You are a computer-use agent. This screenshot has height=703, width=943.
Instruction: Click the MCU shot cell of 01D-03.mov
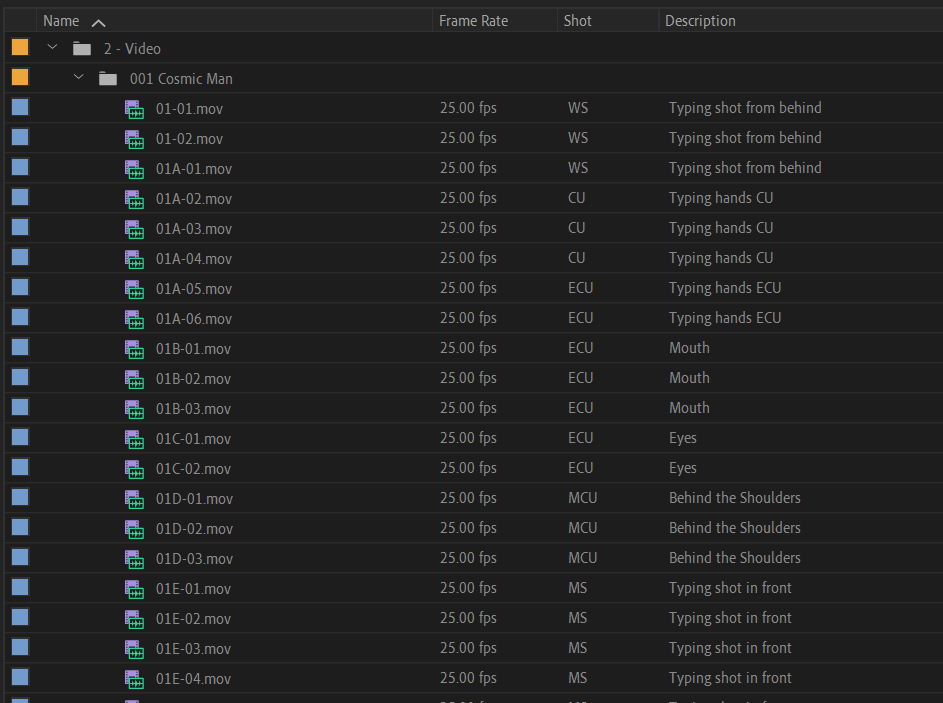(582, 558)
